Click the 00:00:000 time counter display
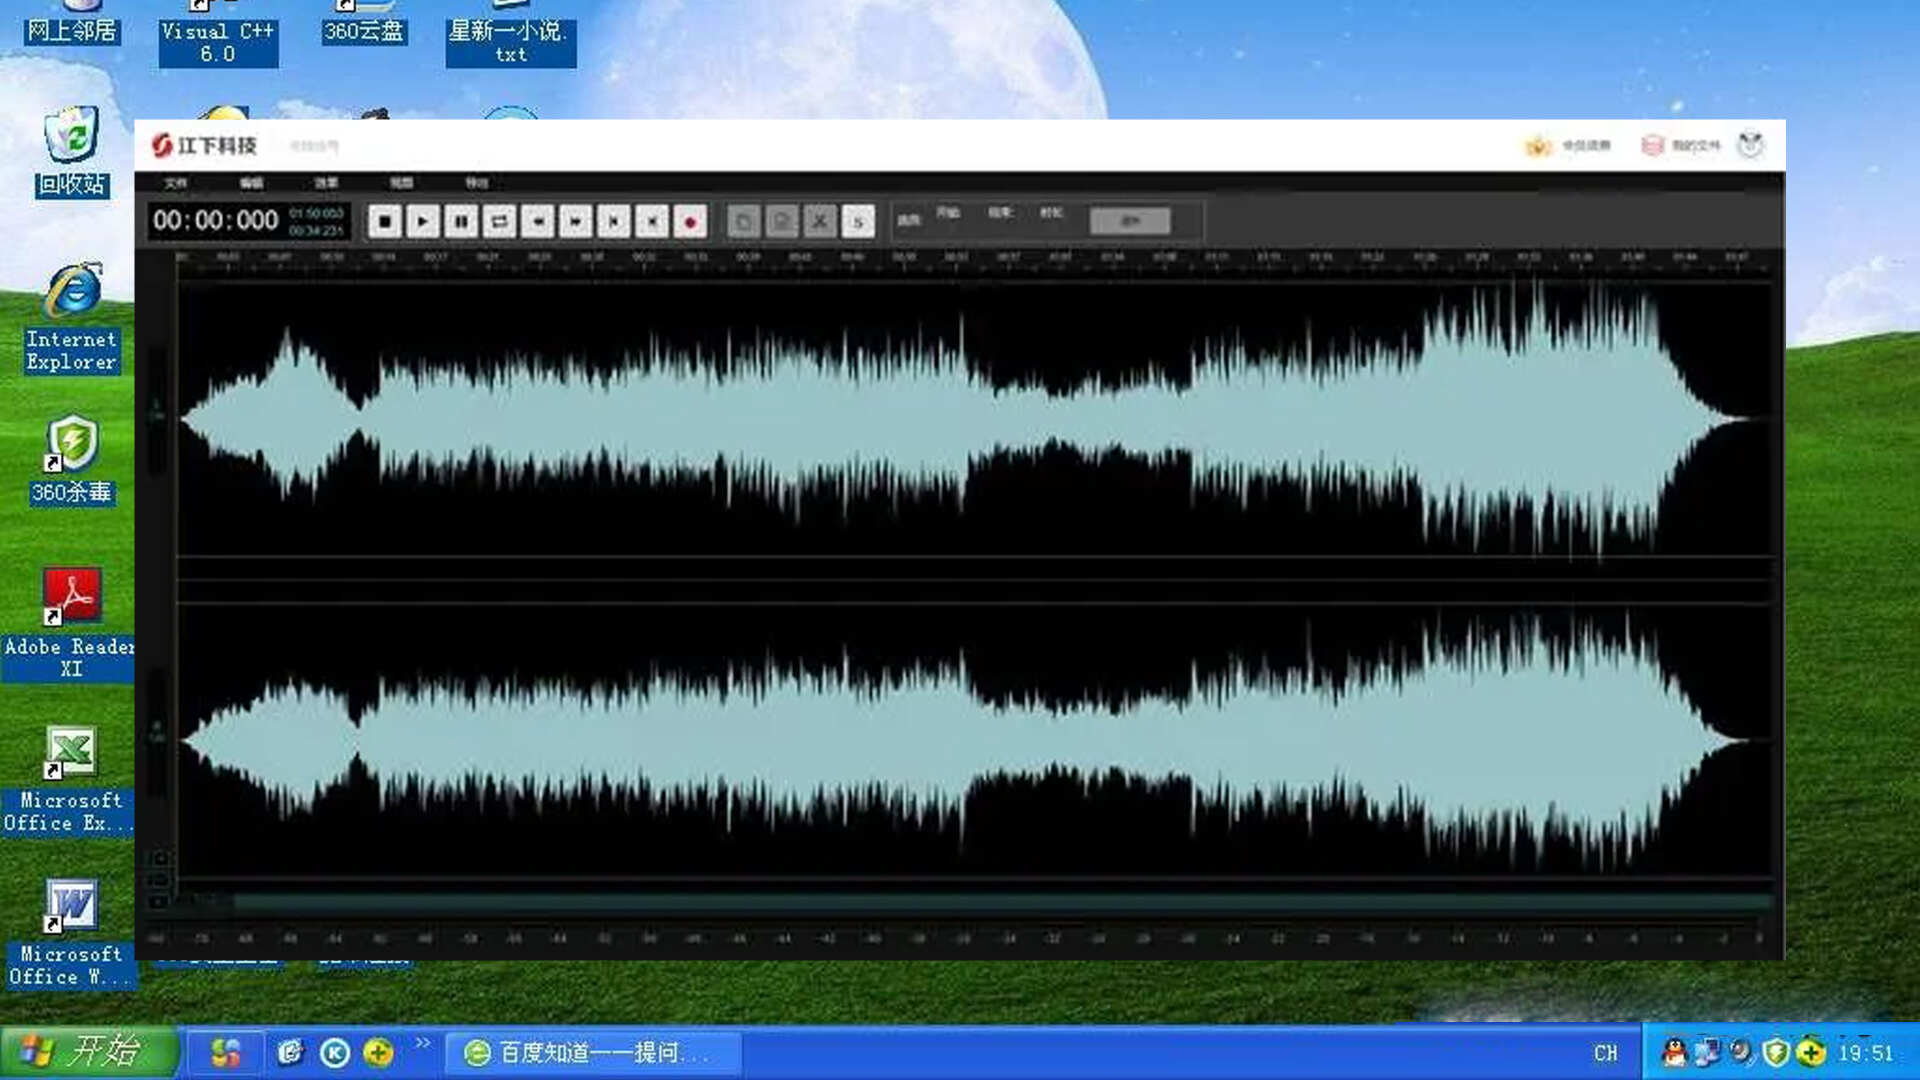Image resolution: width=1920 pixels, height=1080 pixels. [216, 221]
